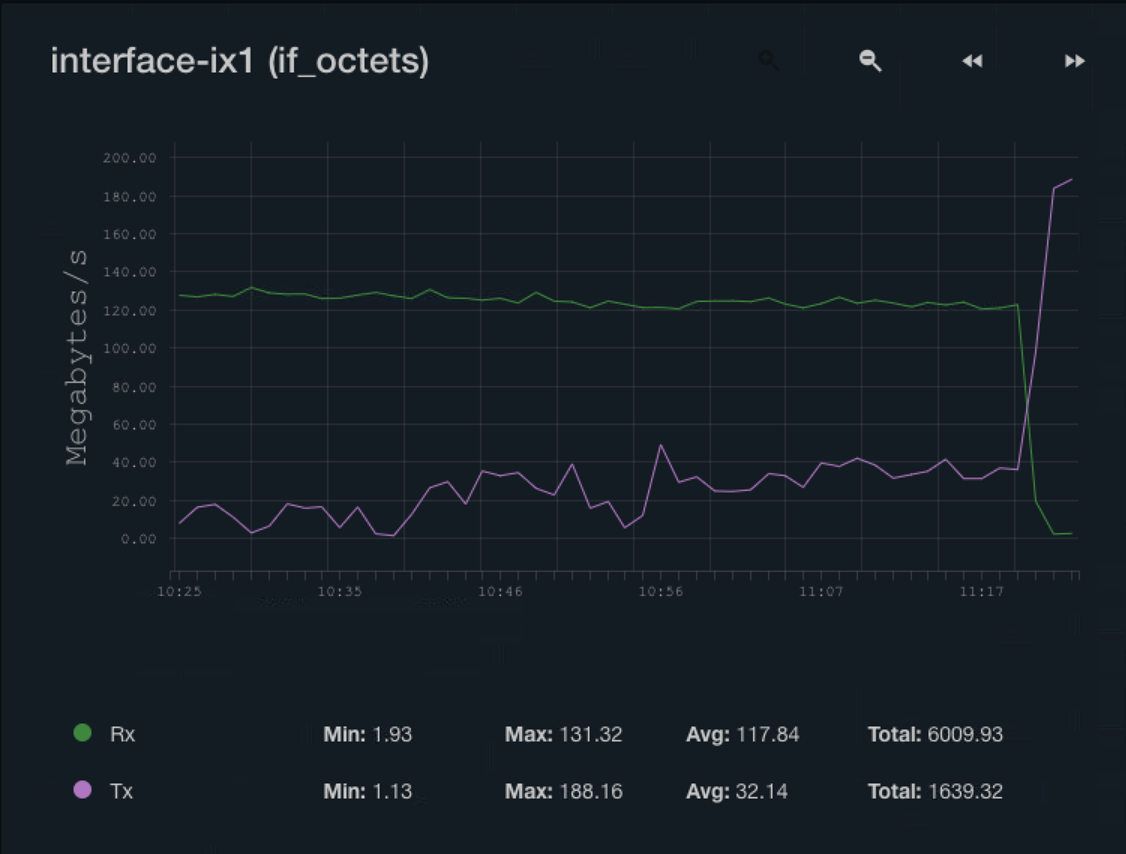This screenshot has height=854, width=1126.
Task: Click the 200.00 tick on the y-axis
Action: [x=129, y=158]
